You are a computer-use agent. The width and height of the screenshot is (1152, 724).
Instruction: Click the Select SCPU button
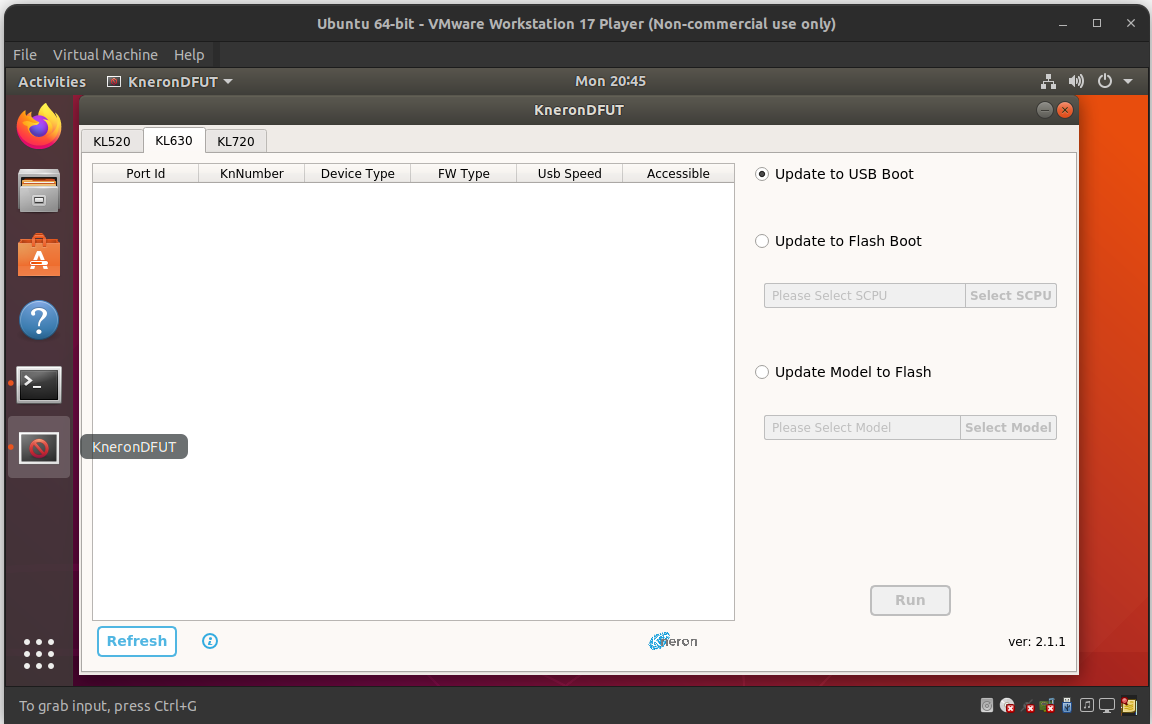click(x=1010, y=295)
